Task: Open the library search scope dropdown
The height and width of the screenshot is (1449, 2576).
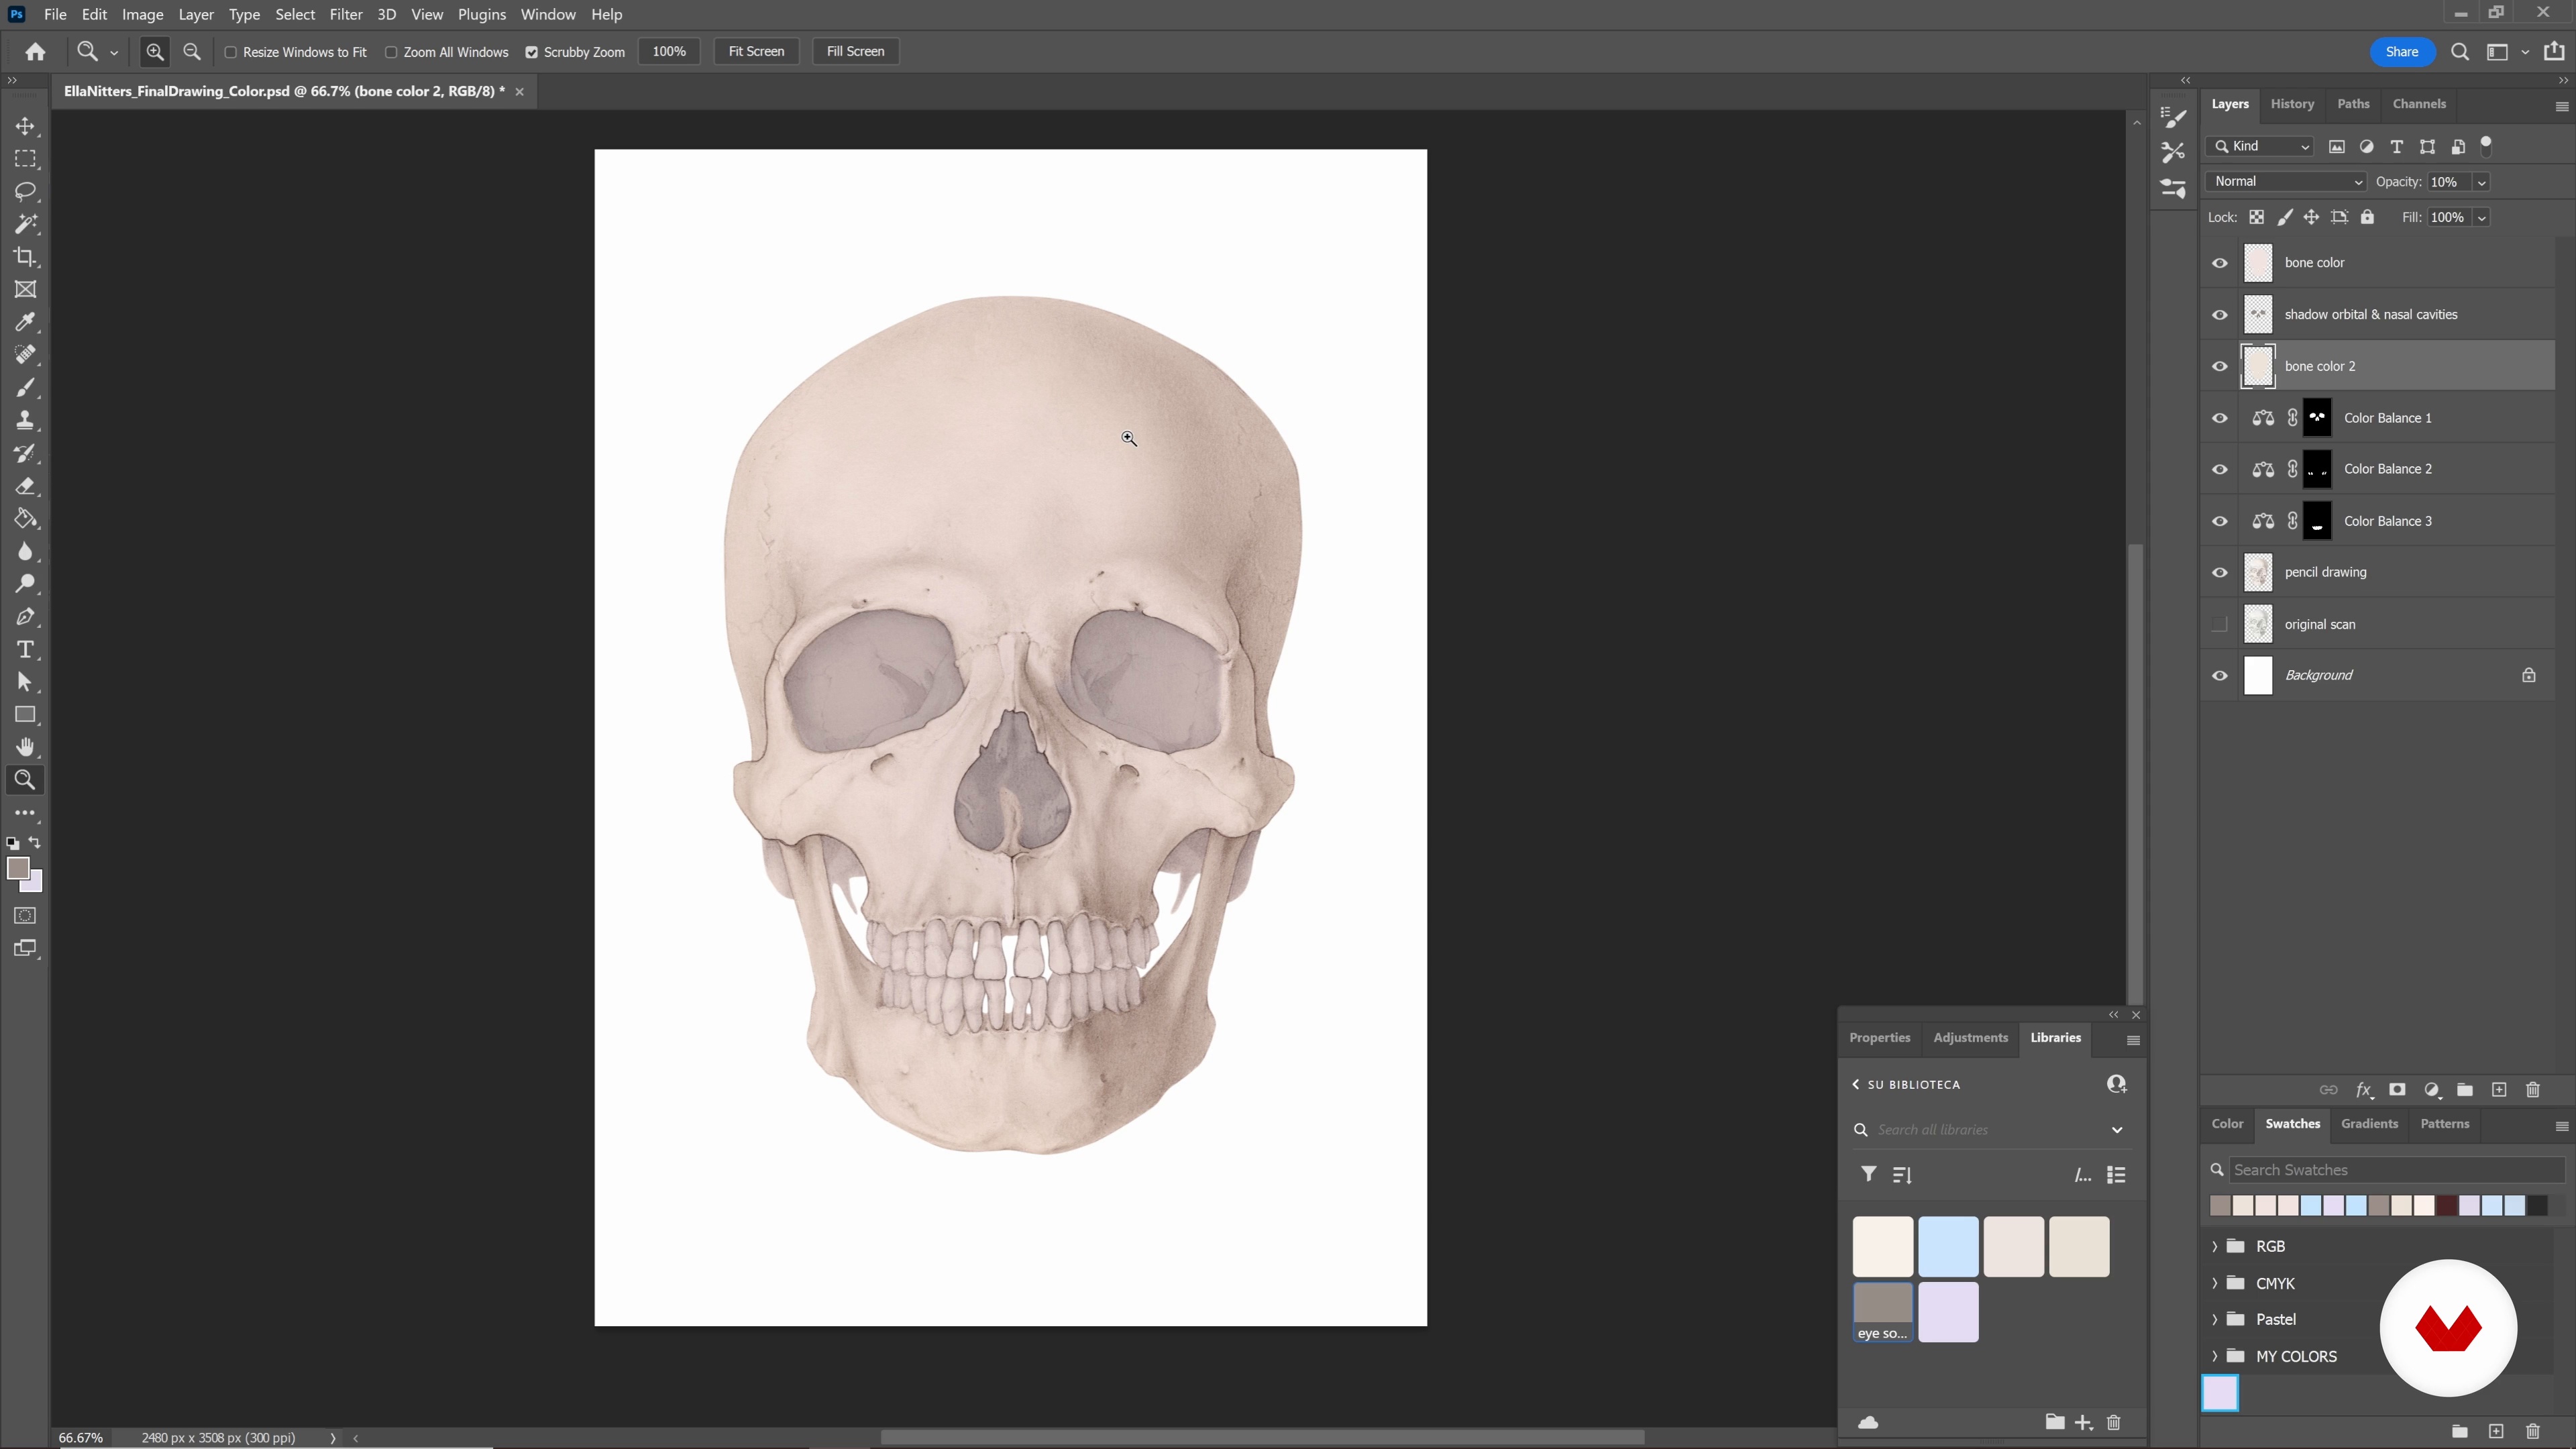Action: point(2117,1130)
